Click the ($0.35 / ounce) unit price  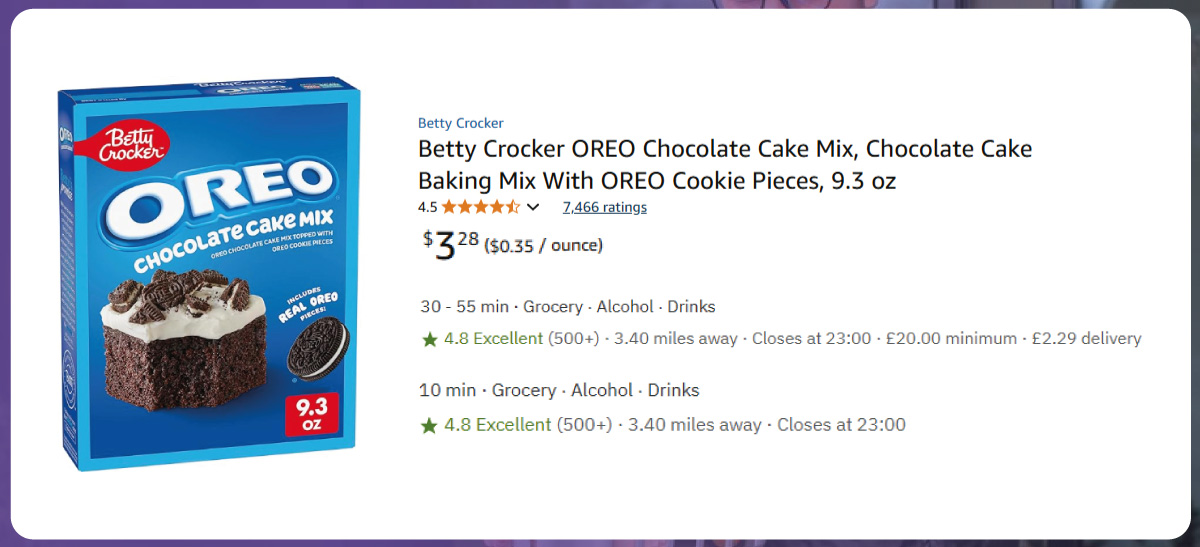[x=543, y=246]
